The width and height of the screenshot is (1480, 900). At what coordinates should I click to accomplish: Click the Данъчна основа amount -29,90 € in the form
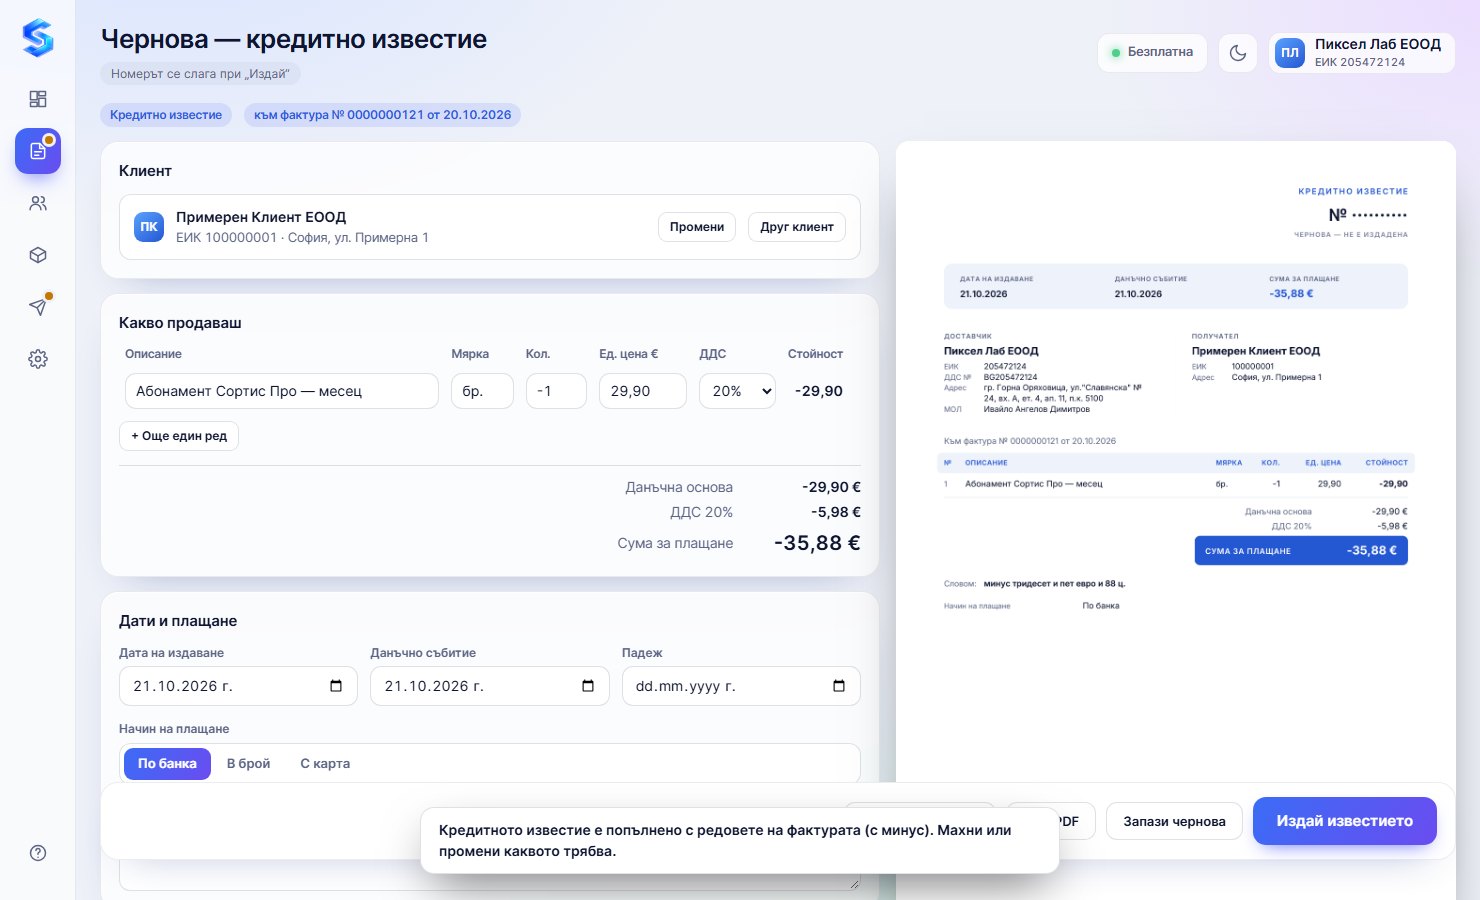tap(831, 487)
